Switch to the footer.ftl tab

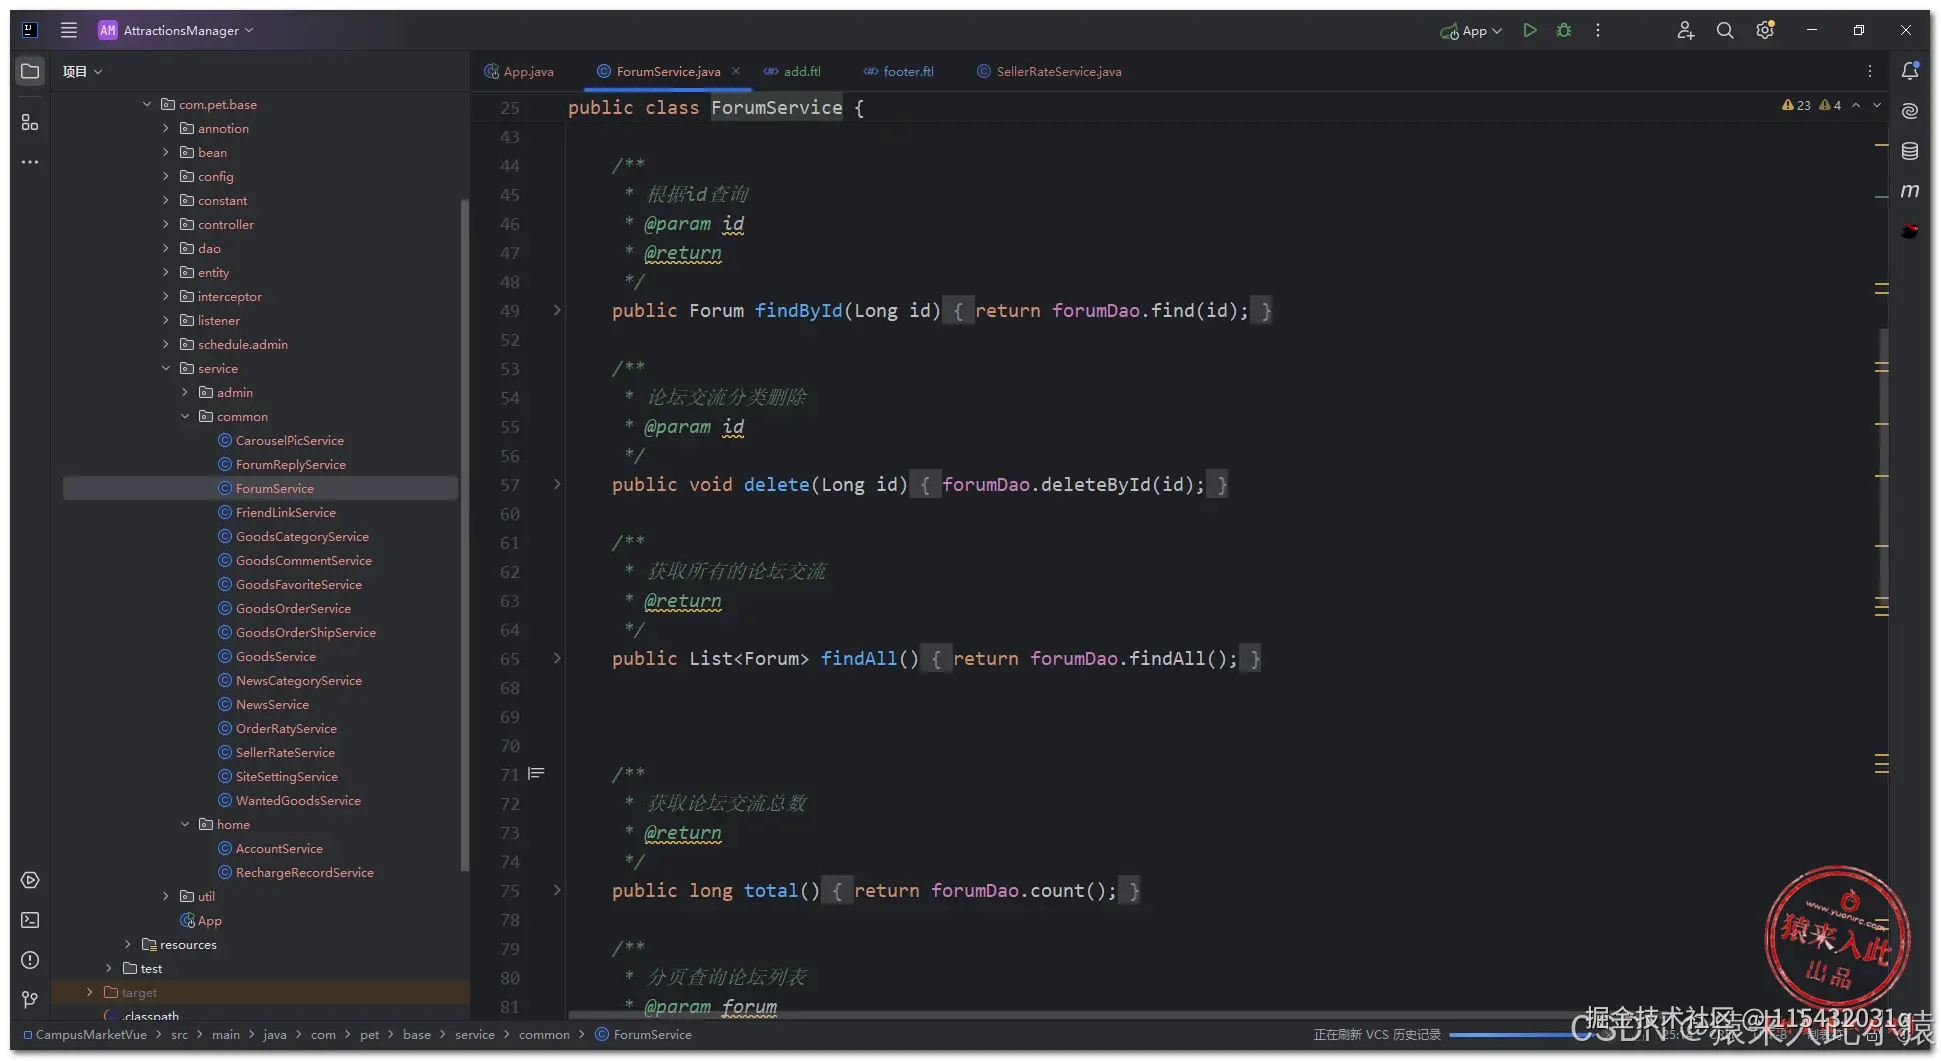(899, 71)
